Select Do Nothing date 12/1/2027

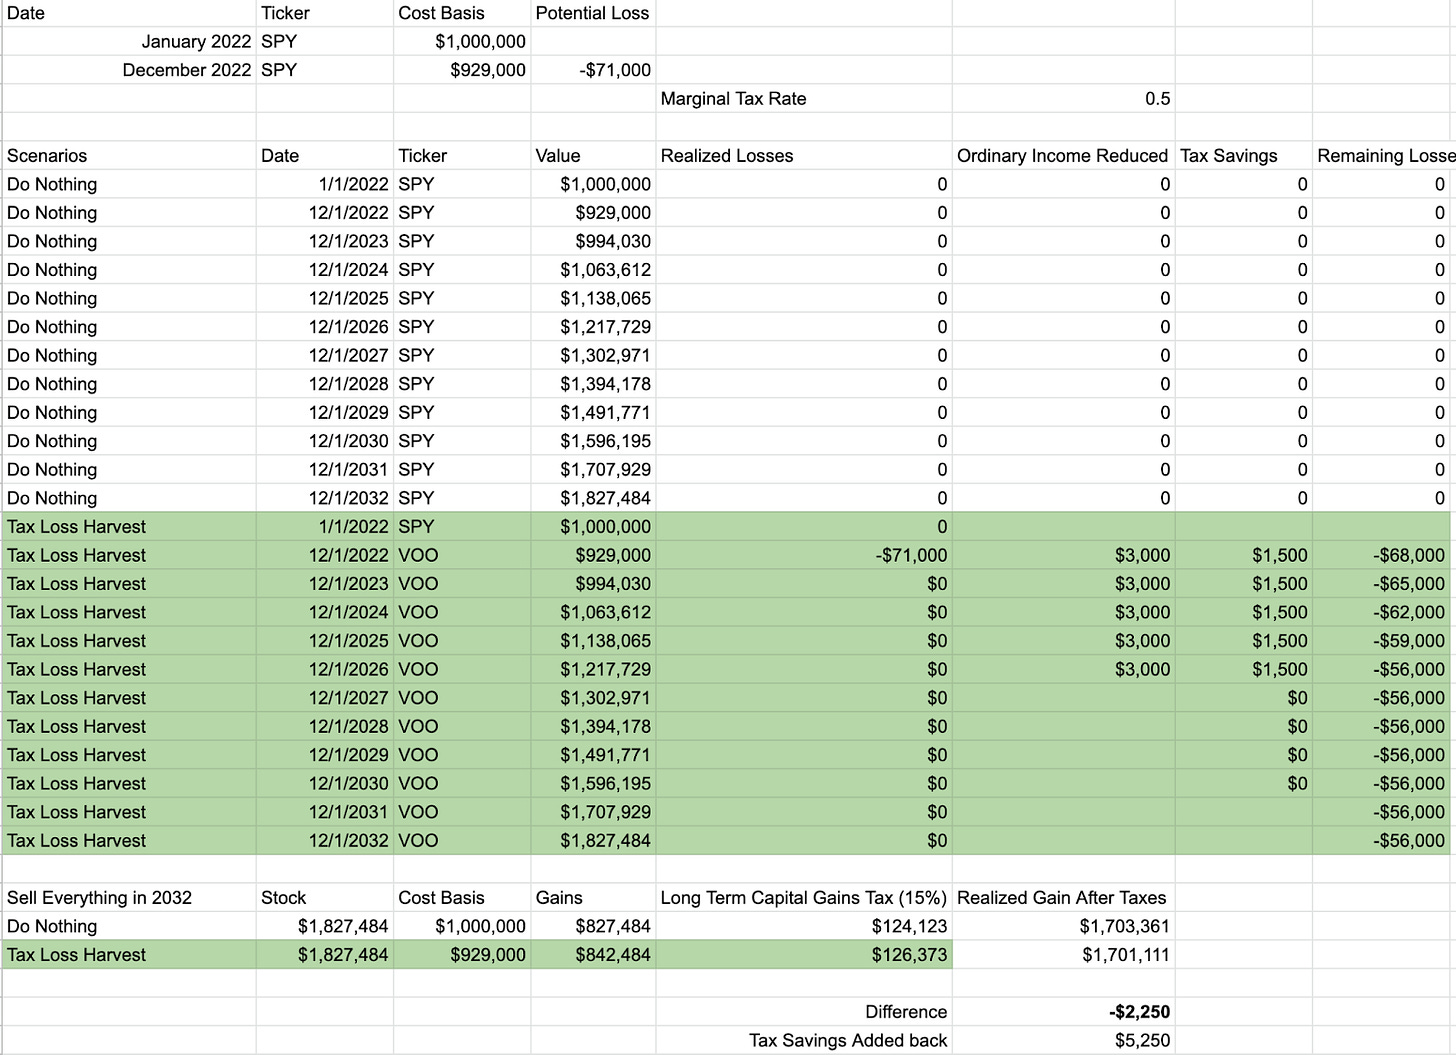(325, 356)
